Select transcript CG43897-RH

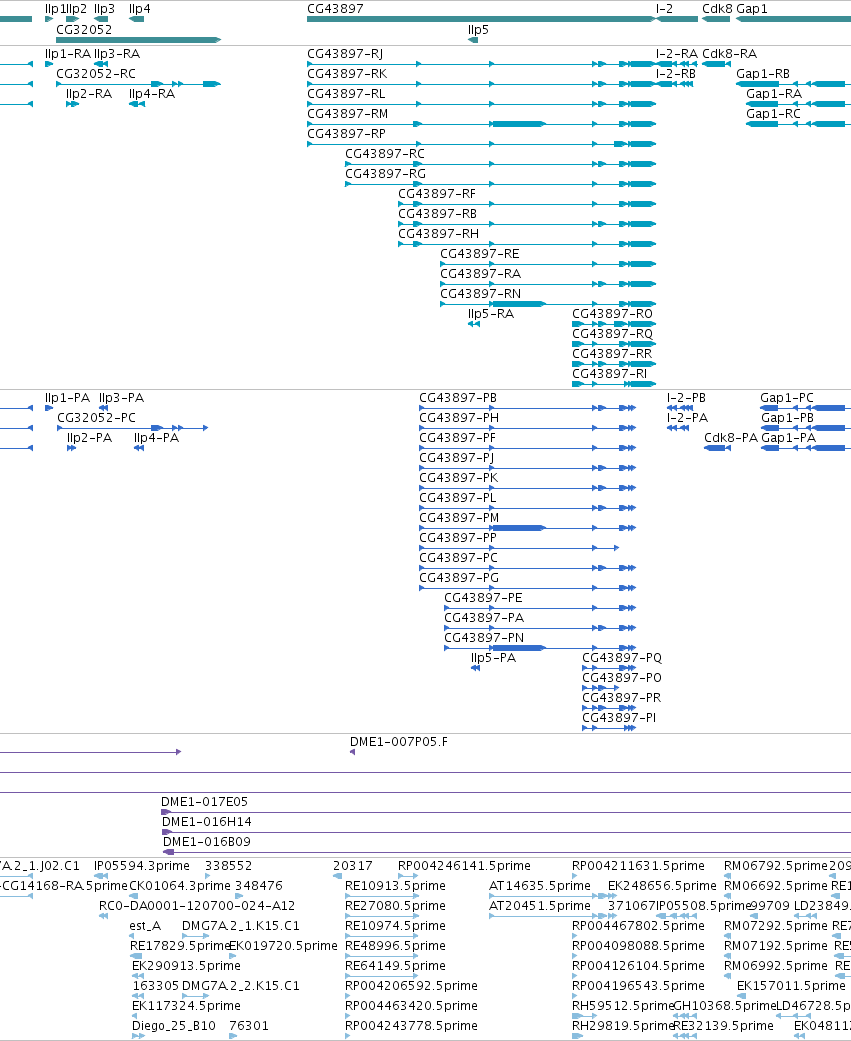[527, 244]
